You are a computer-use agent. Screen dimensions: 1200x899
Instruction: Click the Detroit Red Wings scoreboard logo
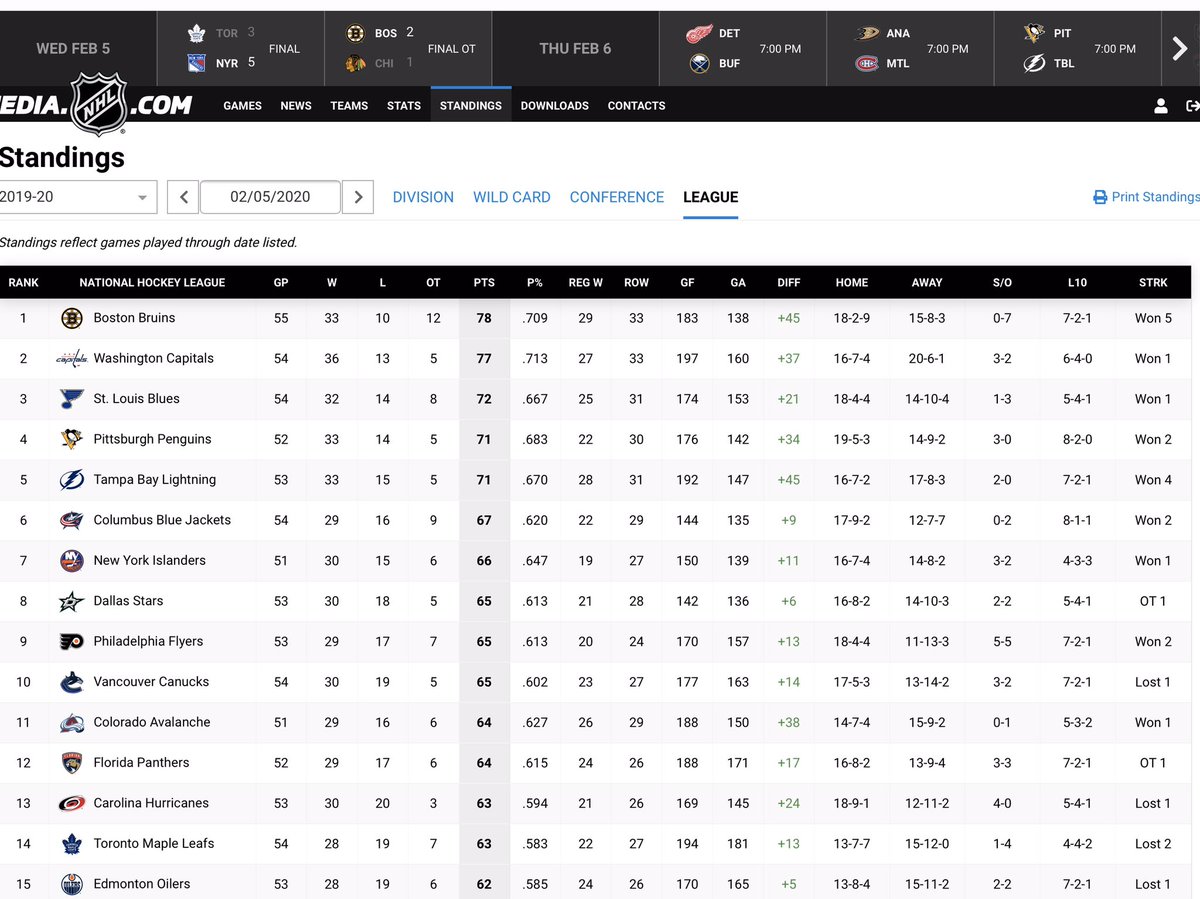coord(699,34)
